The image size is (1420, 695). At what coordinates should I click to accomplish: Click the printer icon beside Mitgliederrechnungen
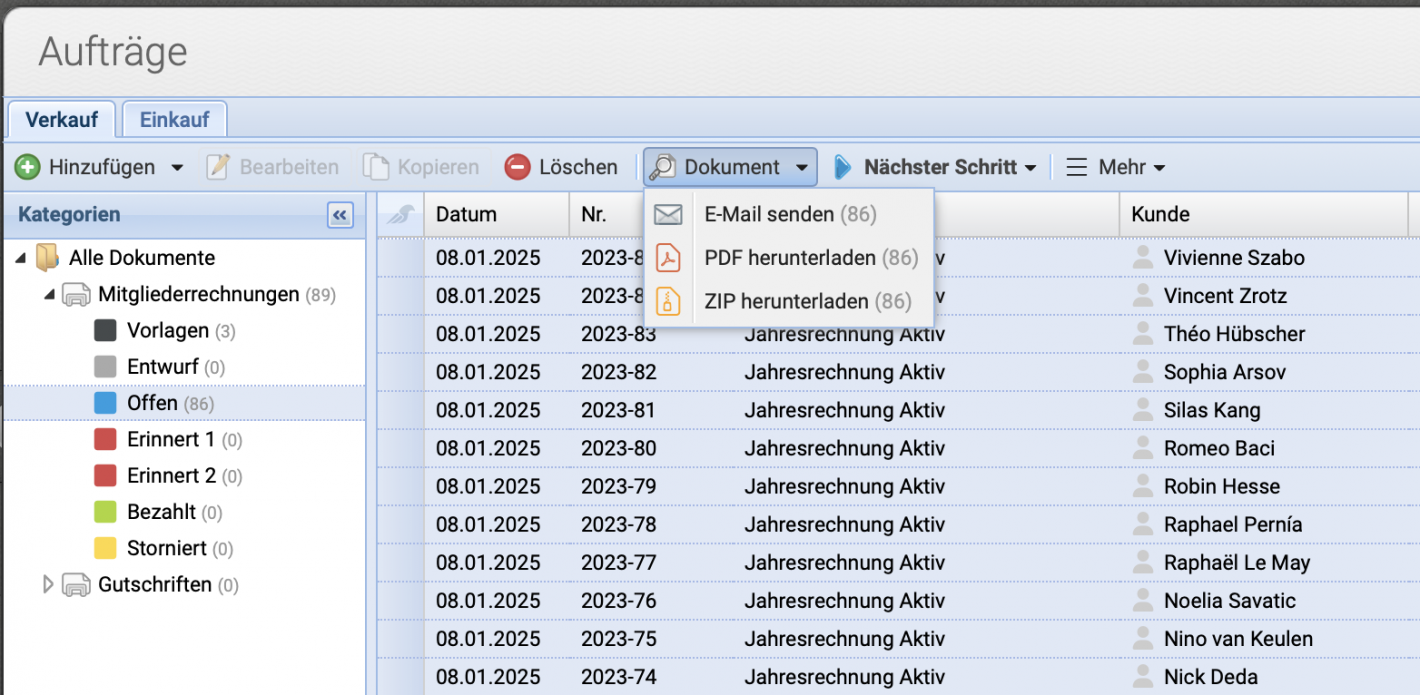tap(77, 295)
